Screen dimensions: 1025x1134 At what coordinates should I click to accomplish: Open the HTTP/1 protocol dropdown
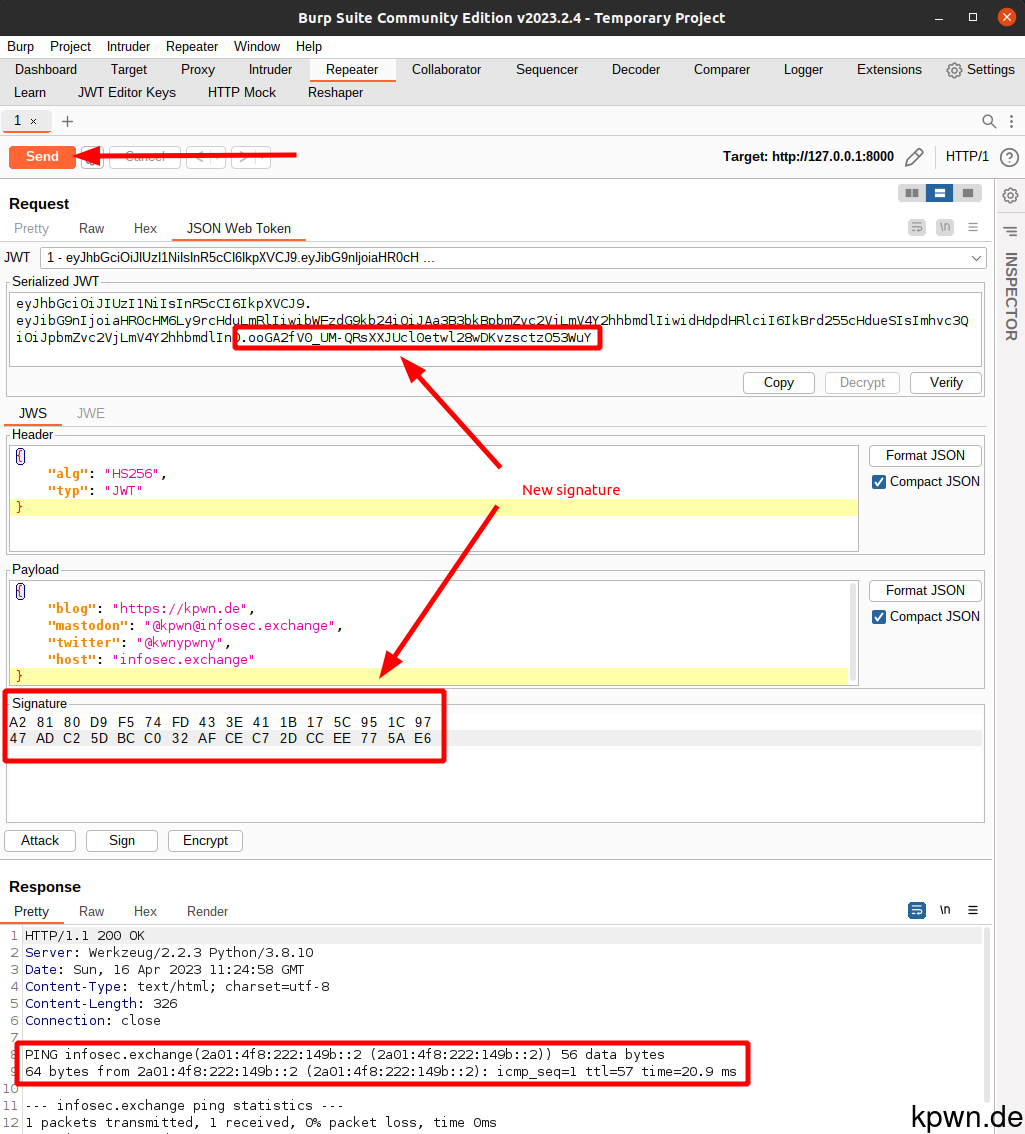966,156
